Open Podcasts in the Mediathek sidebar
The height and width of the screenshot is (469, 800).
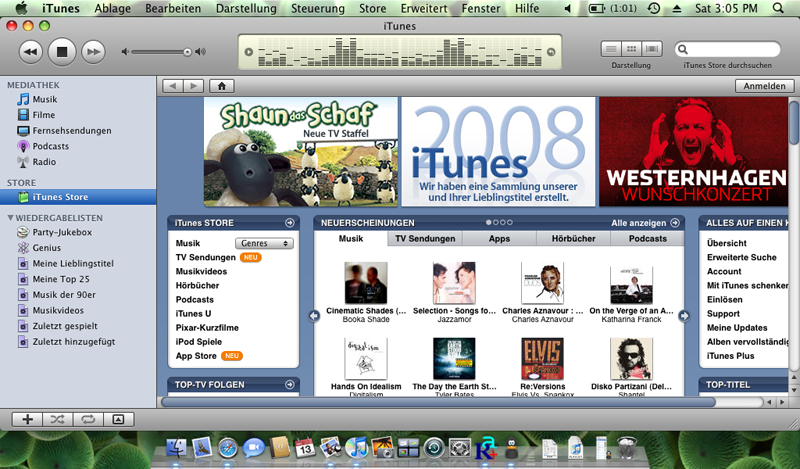point(51,146)
